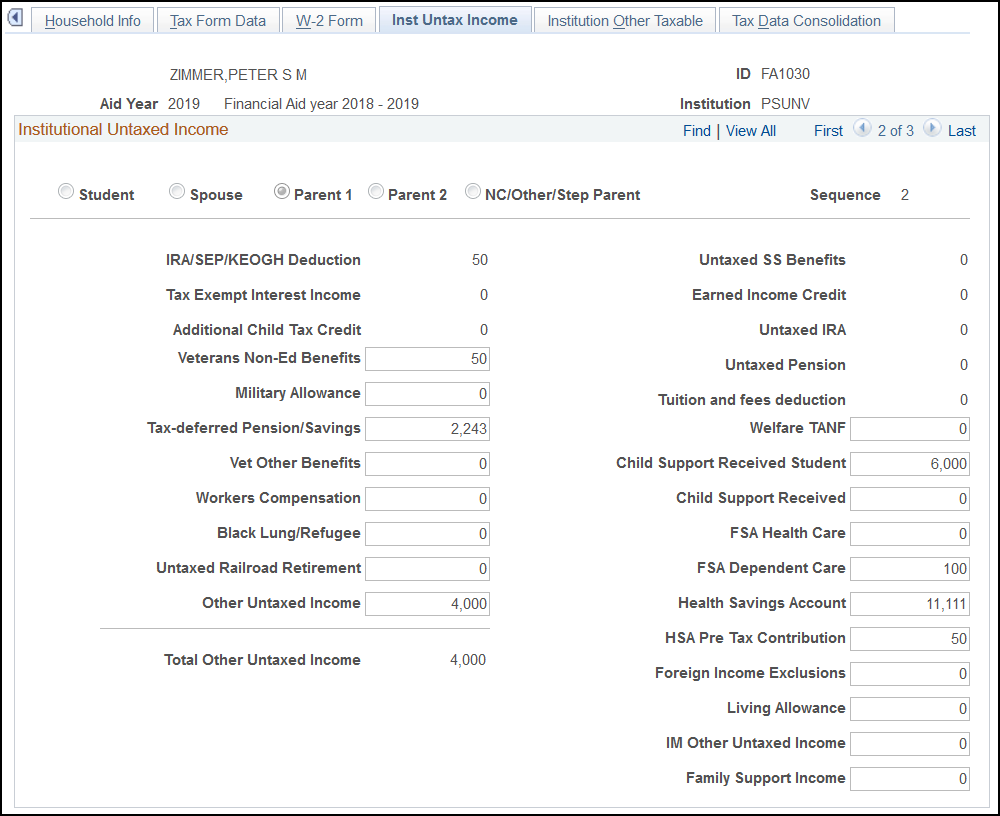Jump to the First record

pyautogui.click(x=828, y=130)
